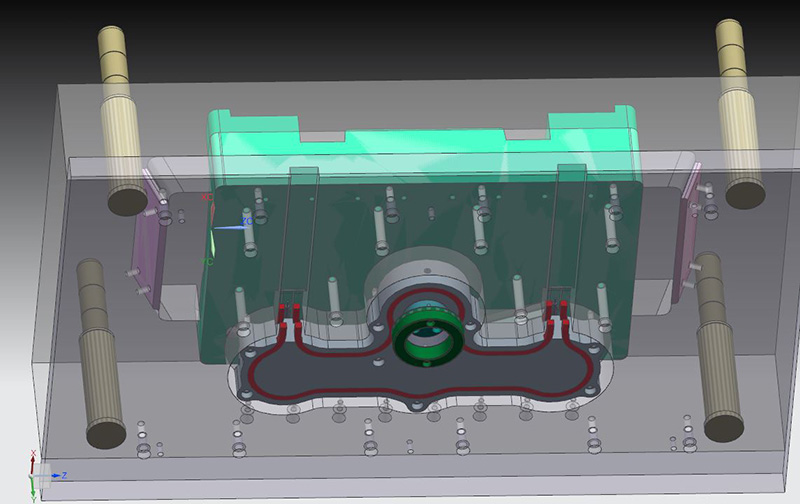Select the right purple wedge plate

pyautogui.click(x=687, y=235)
